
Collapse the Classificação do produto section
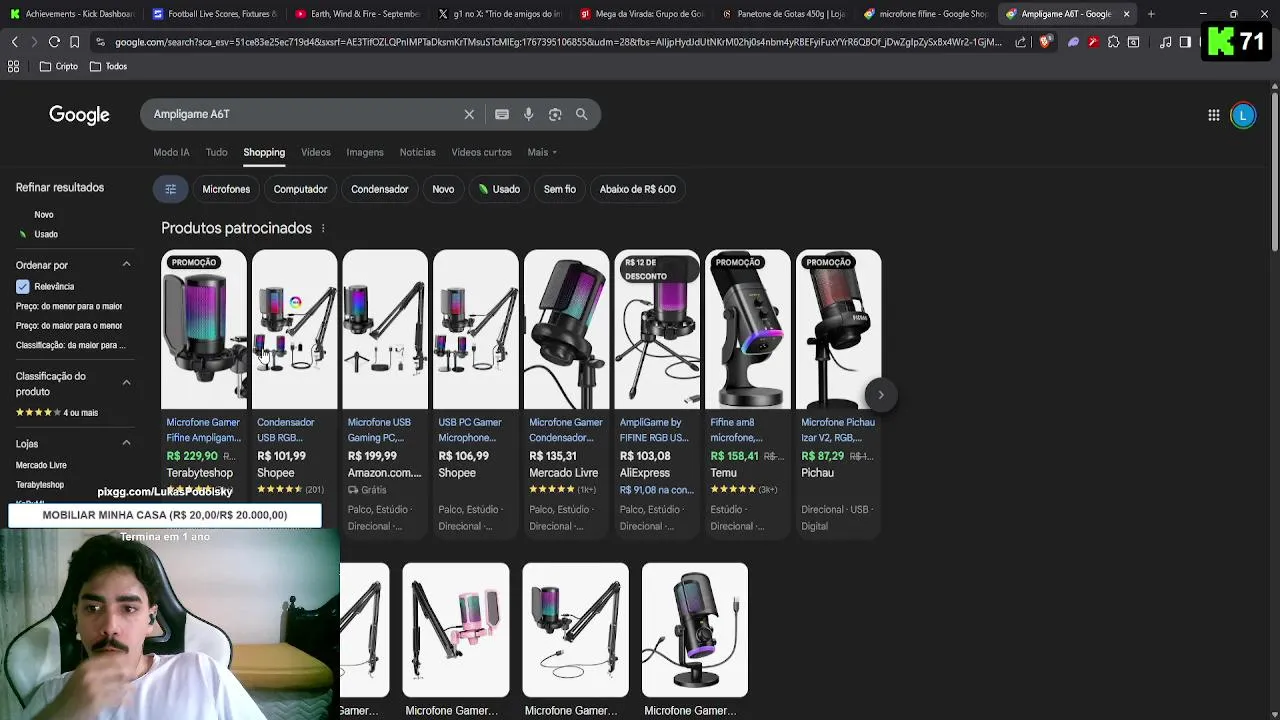click(126, 383)
